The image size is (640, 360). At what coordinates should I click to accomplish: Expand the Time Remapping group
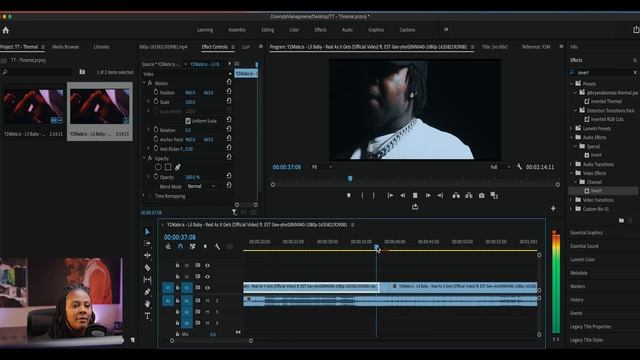144,196
